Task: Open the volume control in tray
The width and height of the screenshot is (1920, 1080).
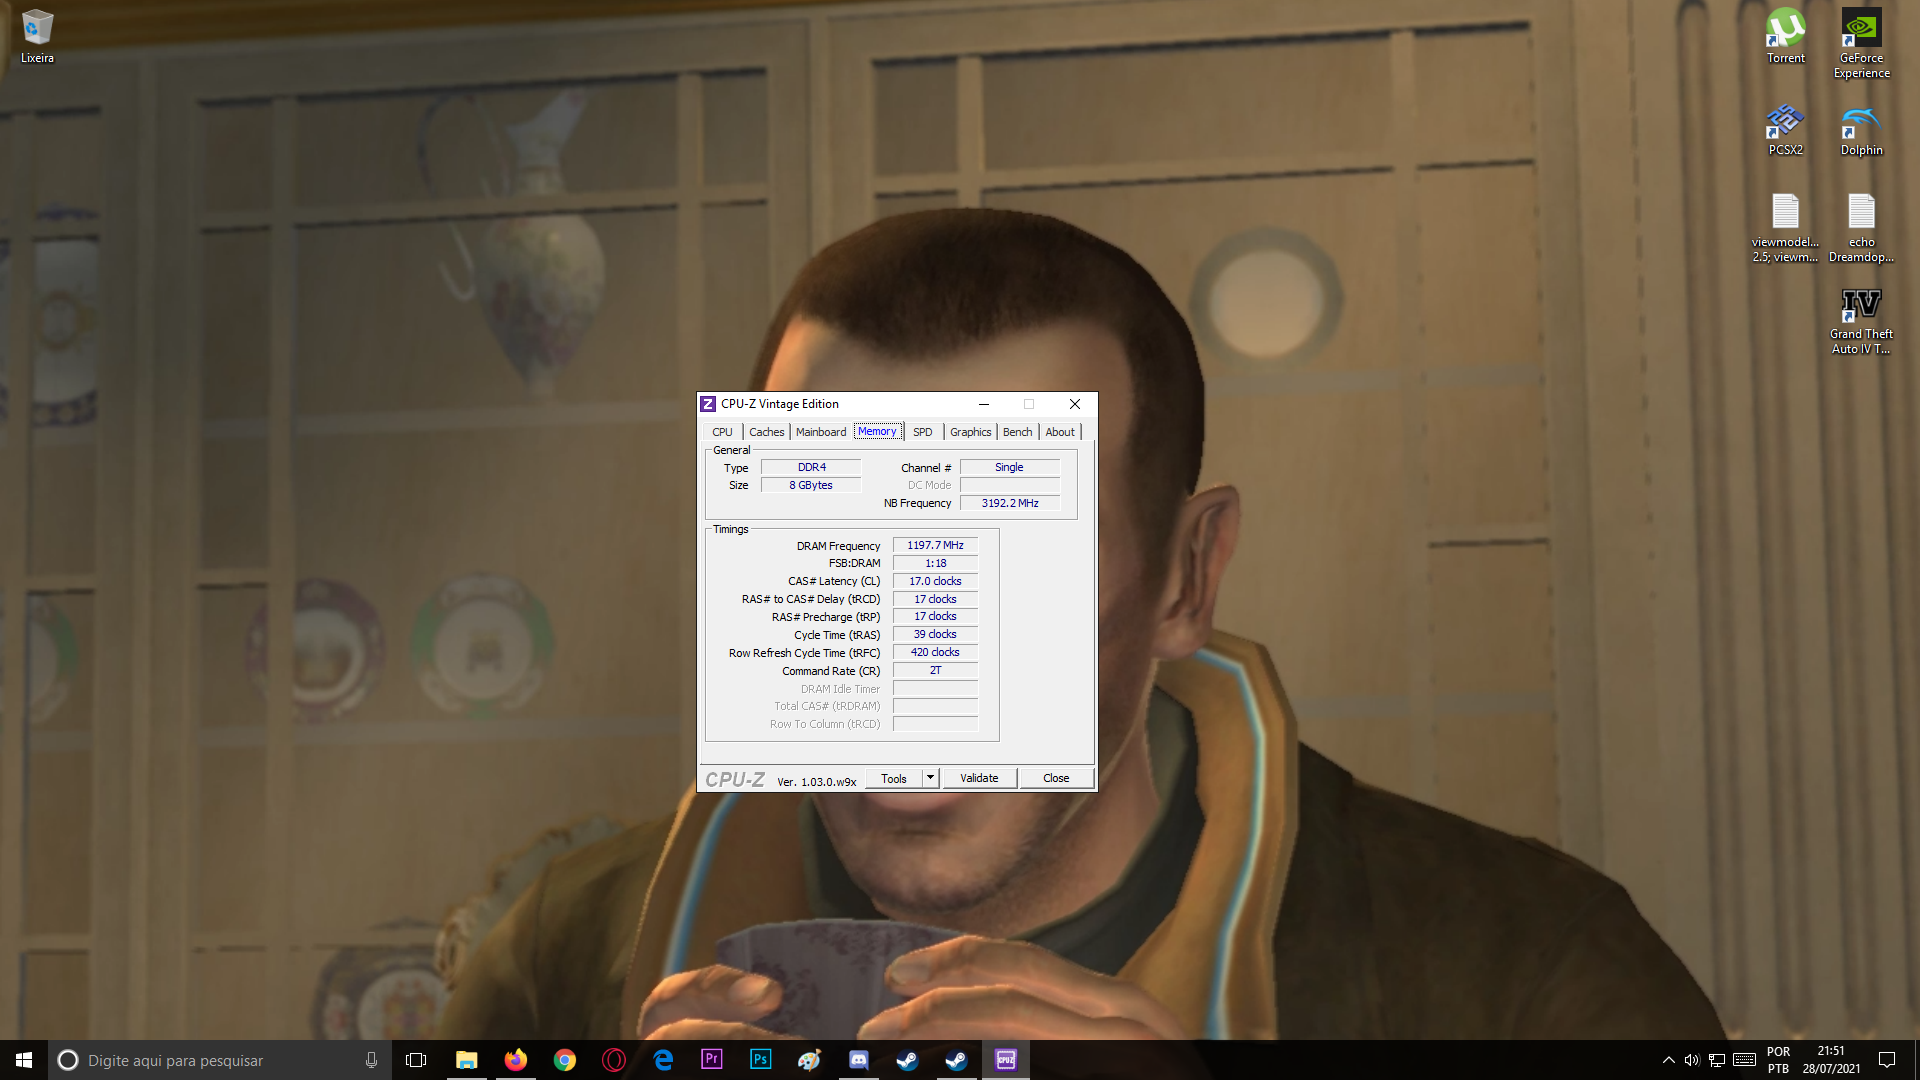Action: pos(1692,1060)
